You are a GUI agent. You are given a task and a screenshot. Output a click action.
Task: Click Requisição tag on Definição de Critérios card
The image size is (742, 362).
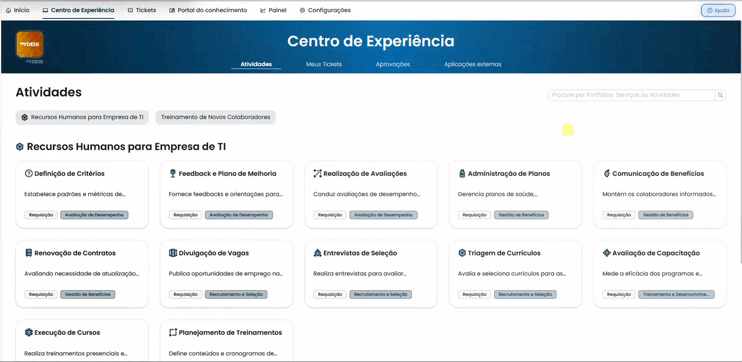(41, 215)
